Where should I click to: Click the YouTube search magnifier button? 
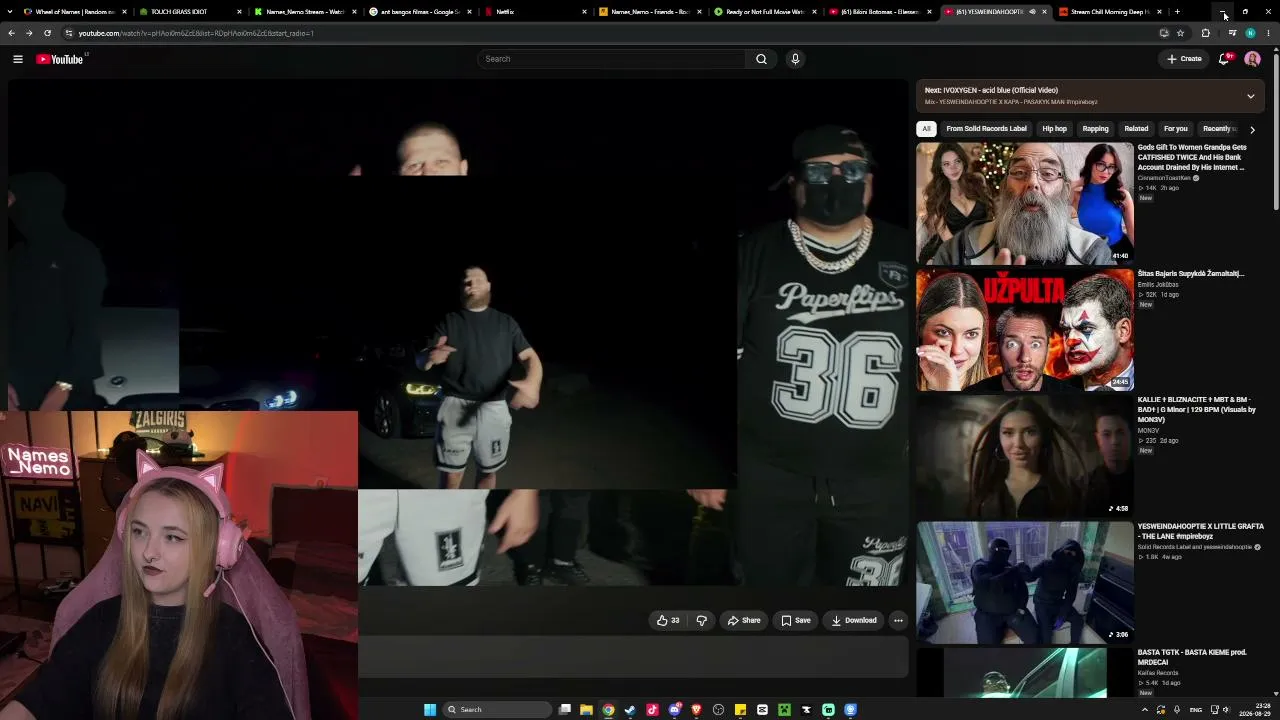tap(761, 59)
